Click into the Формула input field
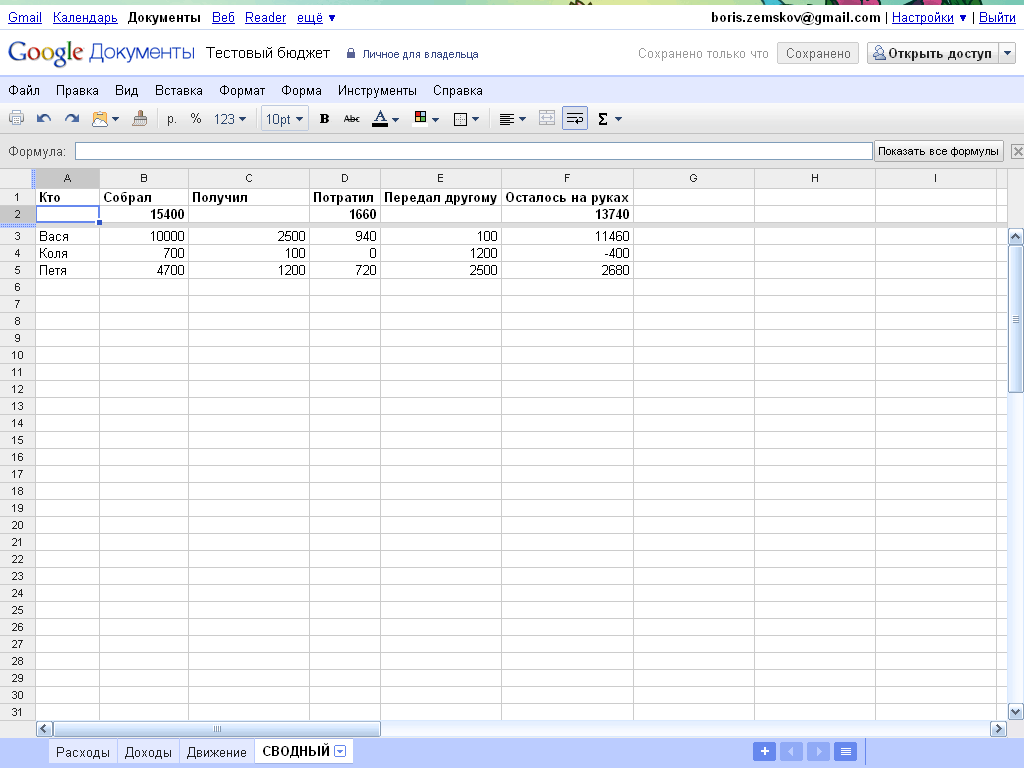This screenshot has width=1024, height=768. tap(473, 151)
